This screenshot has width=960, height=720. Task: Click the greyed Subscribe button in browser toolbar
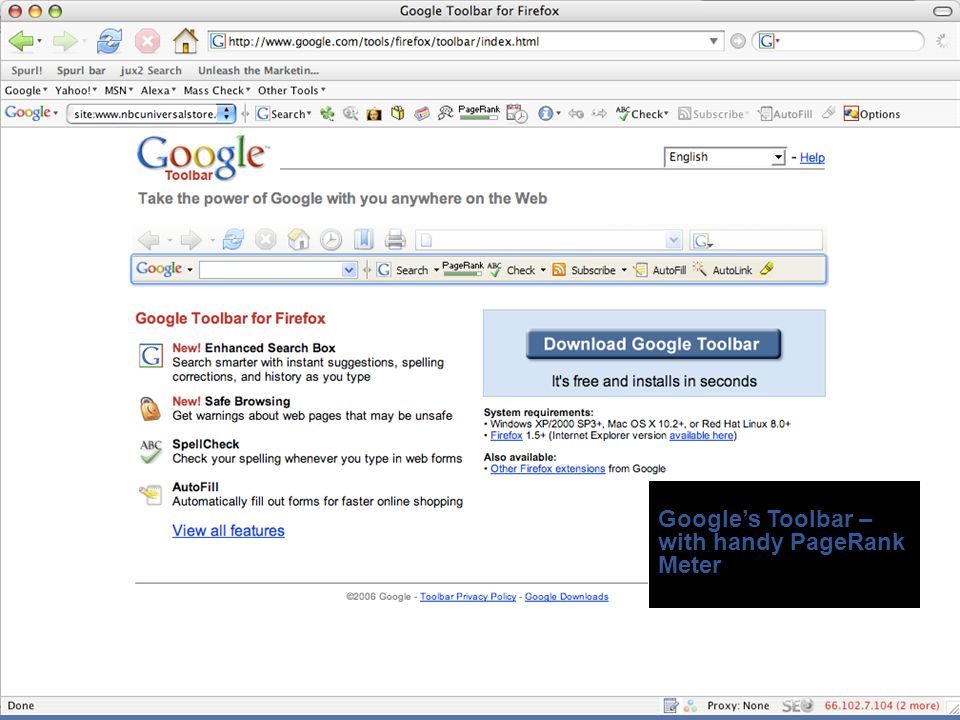pyautogui.click(x=713, y=114)
